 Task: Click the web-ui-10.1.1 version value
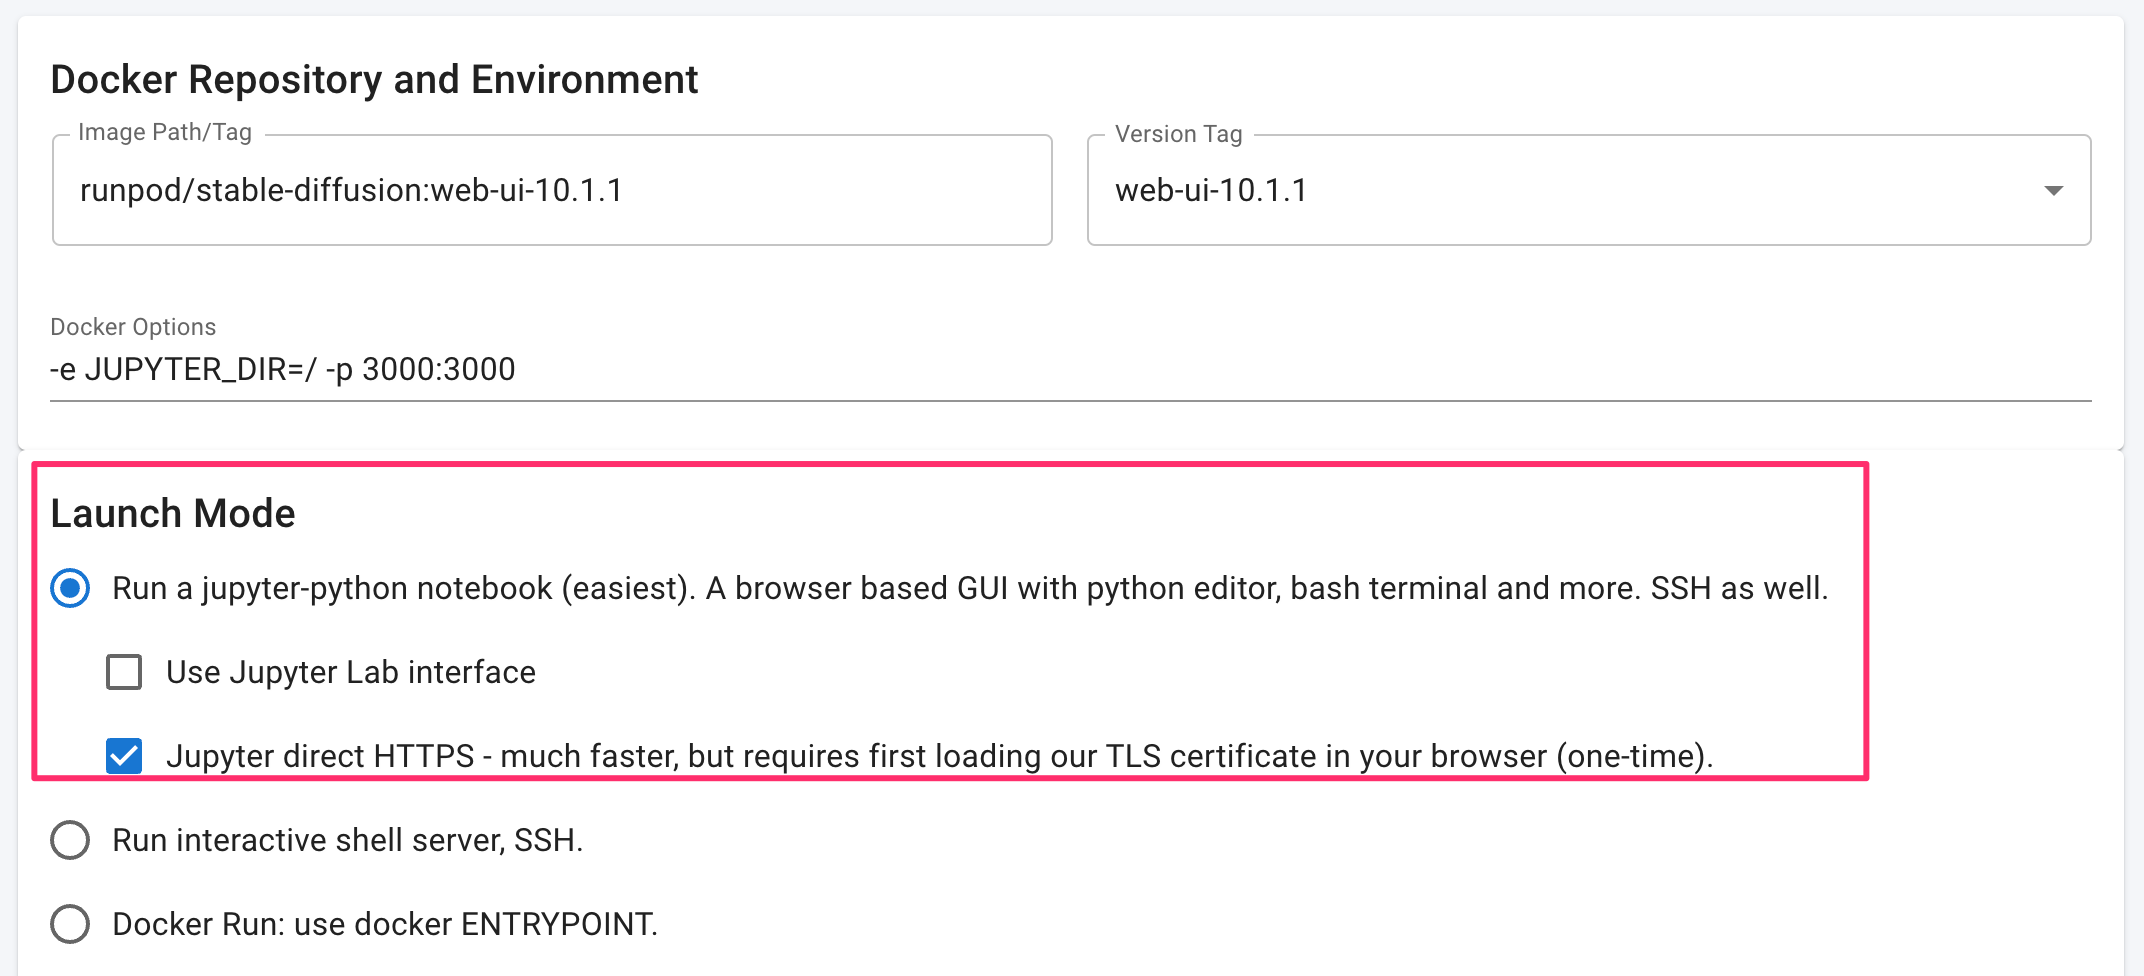point(1211,190)
